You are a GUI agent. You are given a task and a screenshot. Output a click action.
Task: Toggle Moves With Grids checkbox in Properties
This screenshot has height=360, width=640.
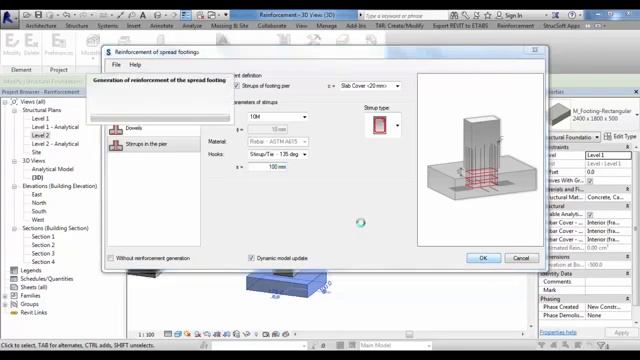click(x=590, y=180)
